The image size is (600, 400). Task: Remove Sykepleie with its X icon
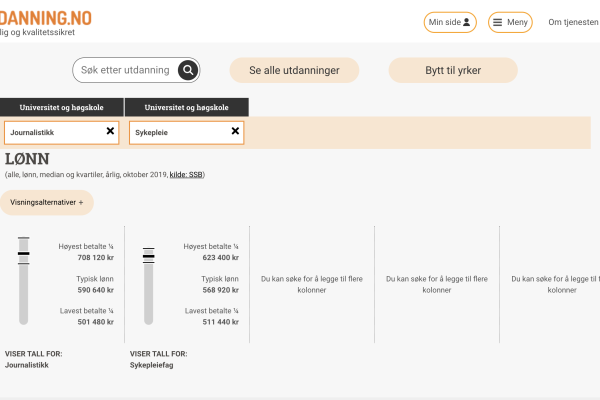(235, 131)
